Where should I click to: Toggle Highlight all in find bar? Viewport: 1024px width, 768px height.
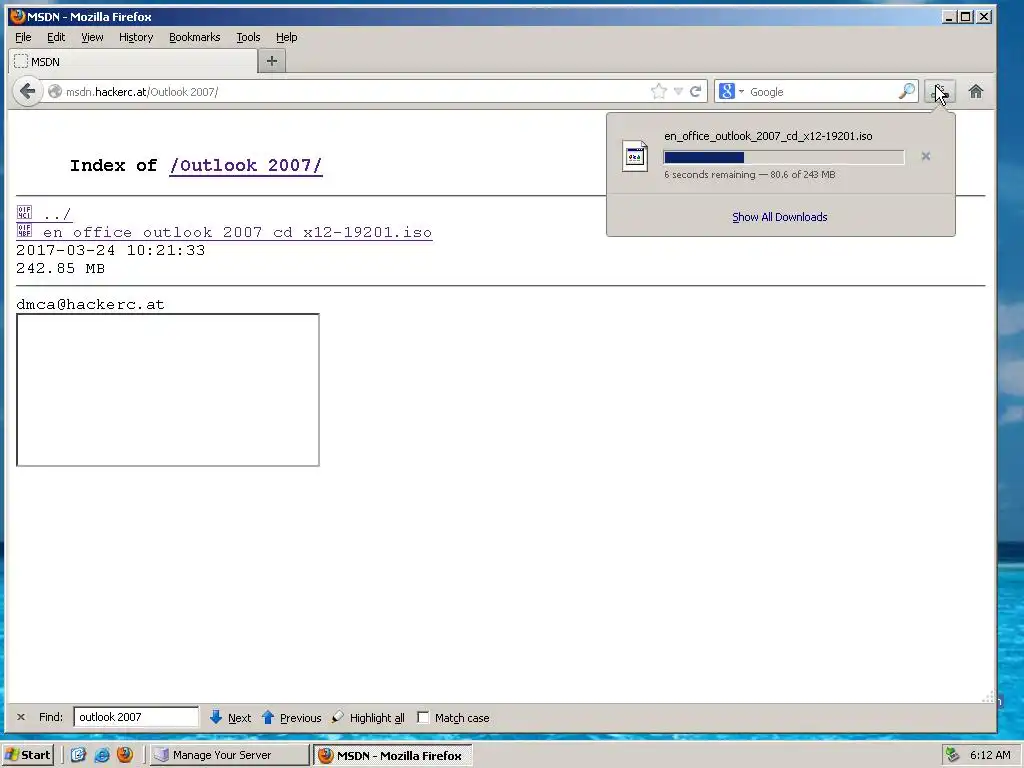(368, 718)
